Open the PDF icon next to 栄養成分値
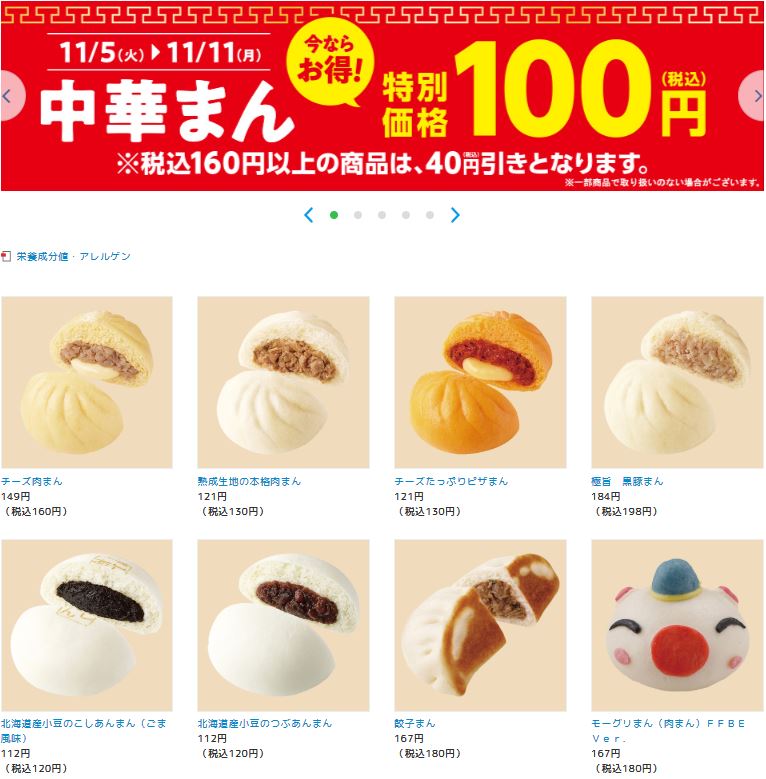 tap(6, 256)
